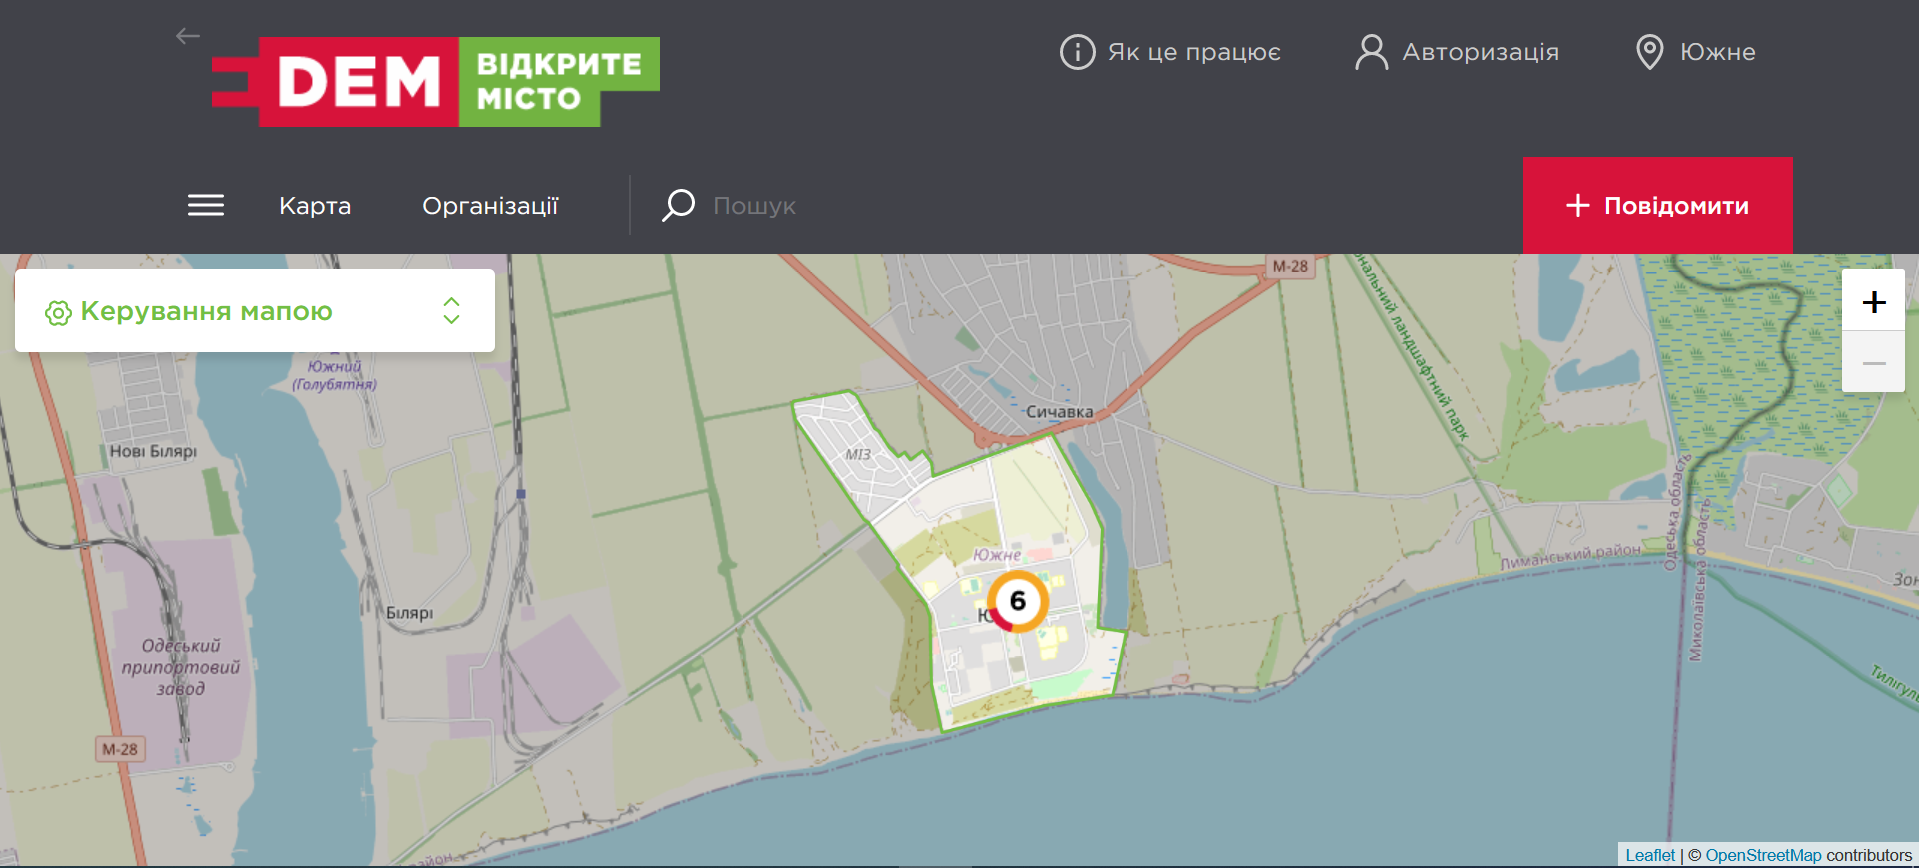Click the Повідомити button

[1657, 205]
